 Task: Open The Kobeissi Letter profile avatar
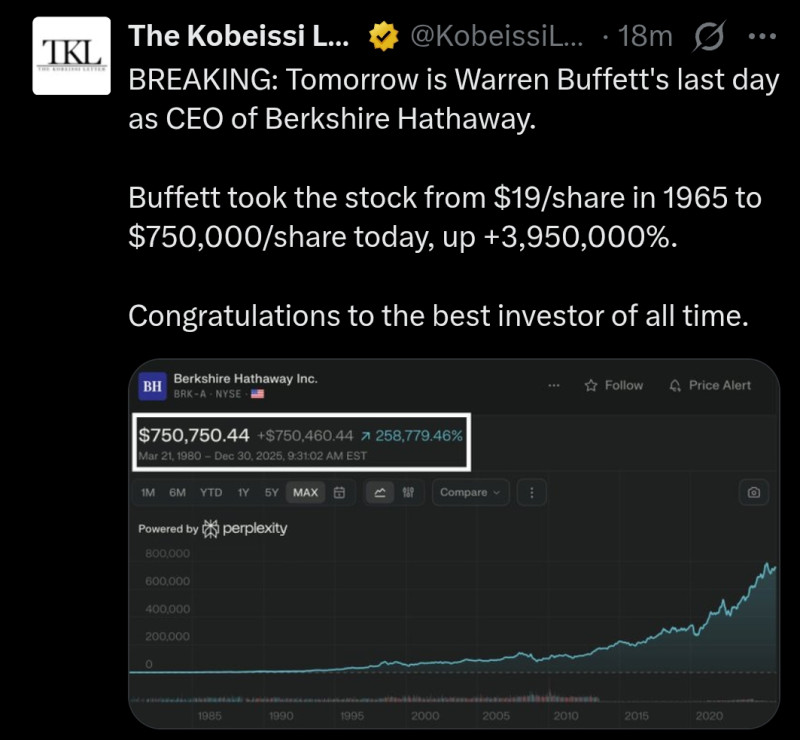69,56
